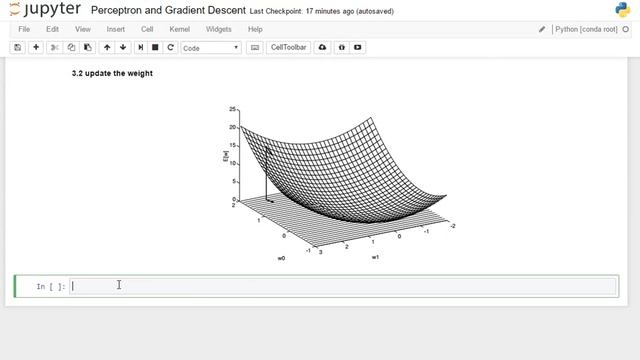This screenshot has width=640, height=360.
Task: Click the 3D error surface plot image
Action: [339, 183]
